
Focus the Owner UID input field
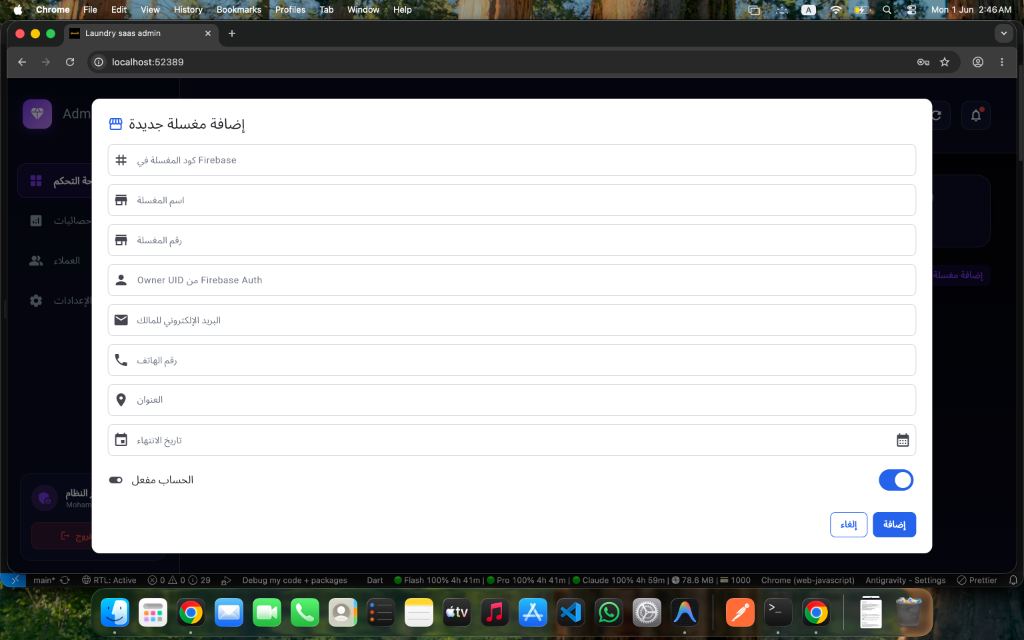(511, 280)
